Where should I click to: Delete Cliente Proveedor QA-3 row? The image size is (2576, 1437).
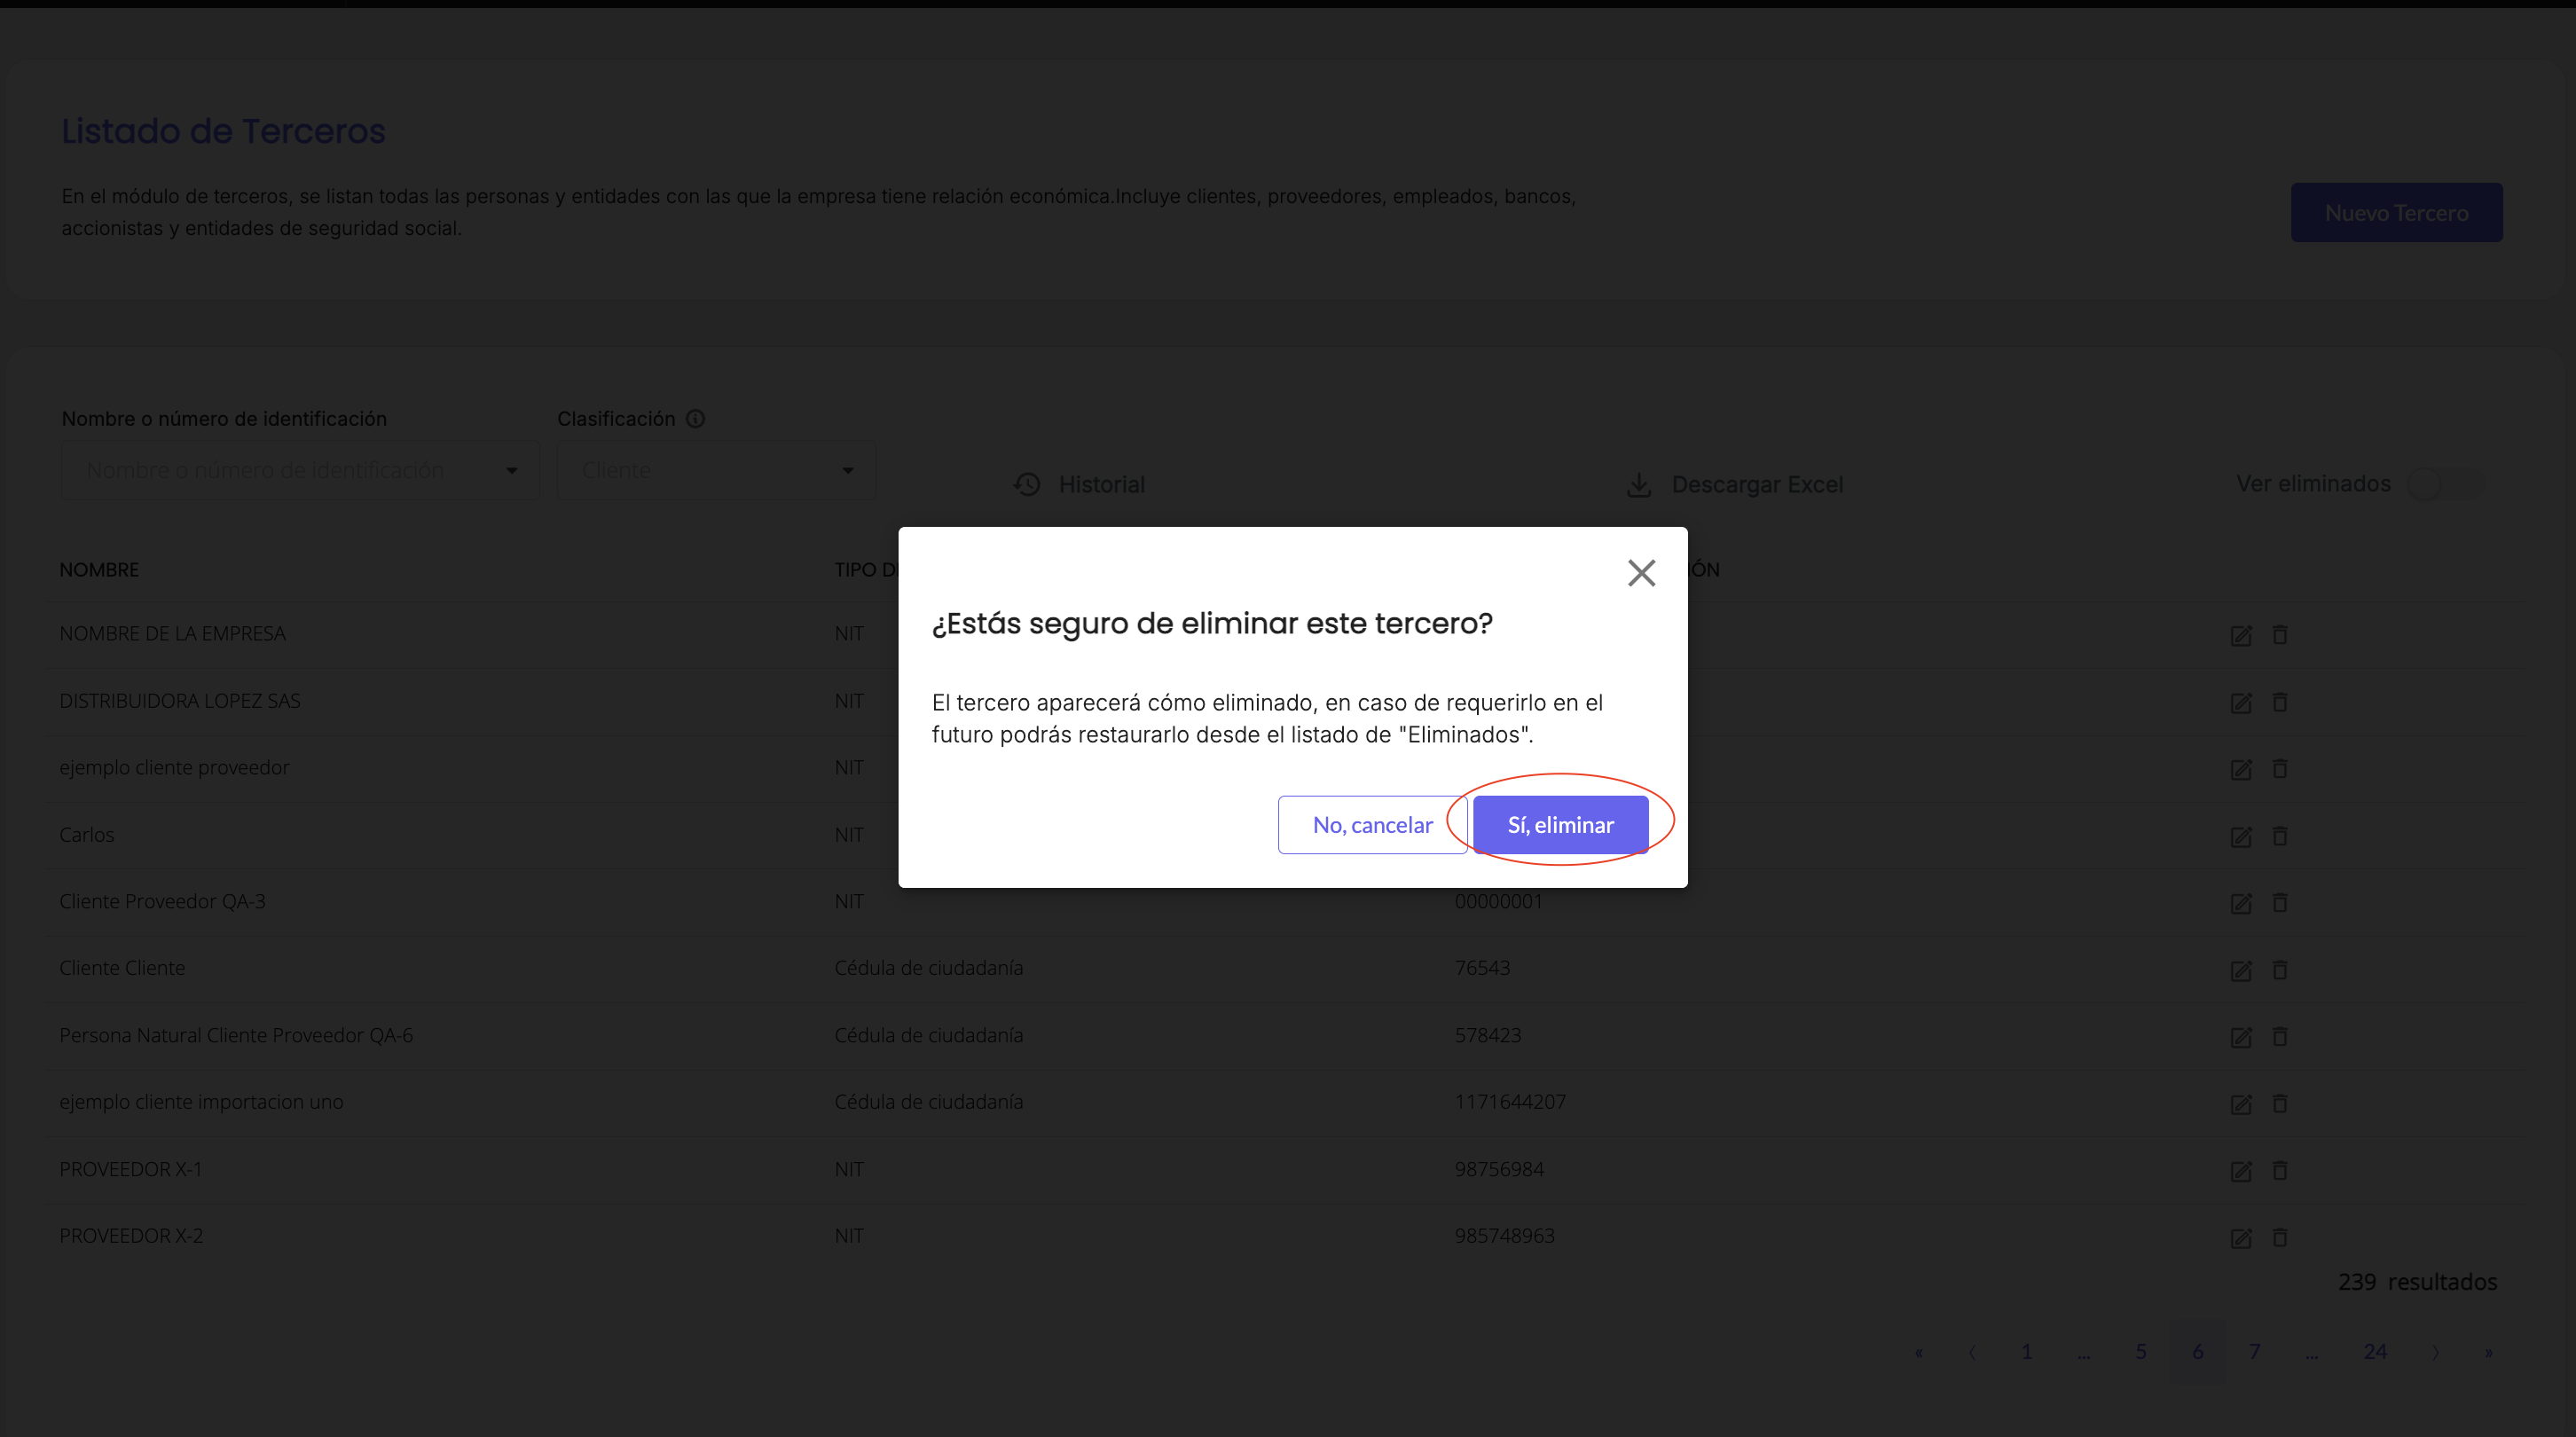(2279, 902)
